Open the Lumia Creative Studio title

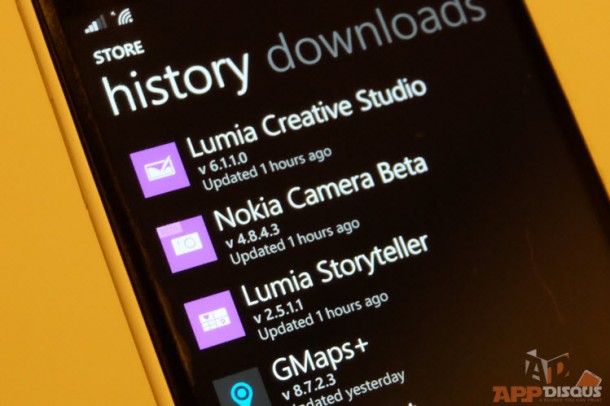[x=307, y=116]
